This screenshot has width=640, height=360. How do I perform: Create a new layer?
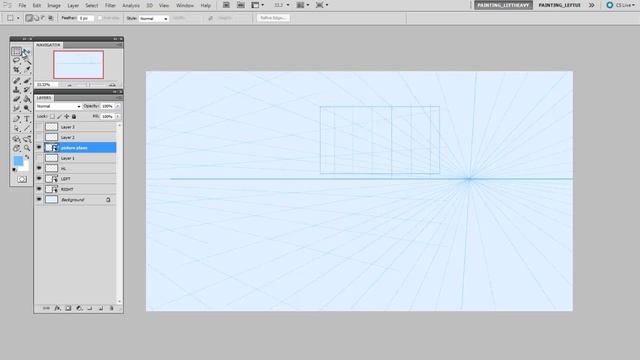tap(100, 308)
